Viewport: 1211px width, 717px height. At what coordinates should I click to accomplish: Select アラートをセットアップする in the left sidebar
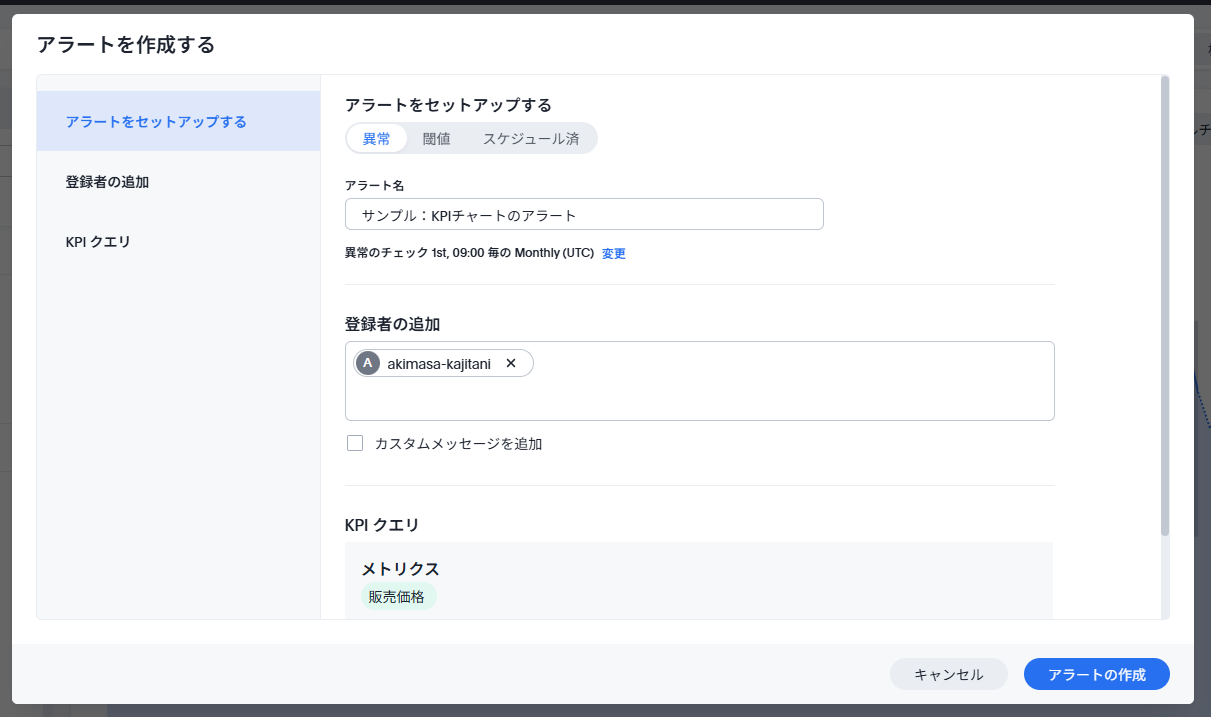coord(156,122)
